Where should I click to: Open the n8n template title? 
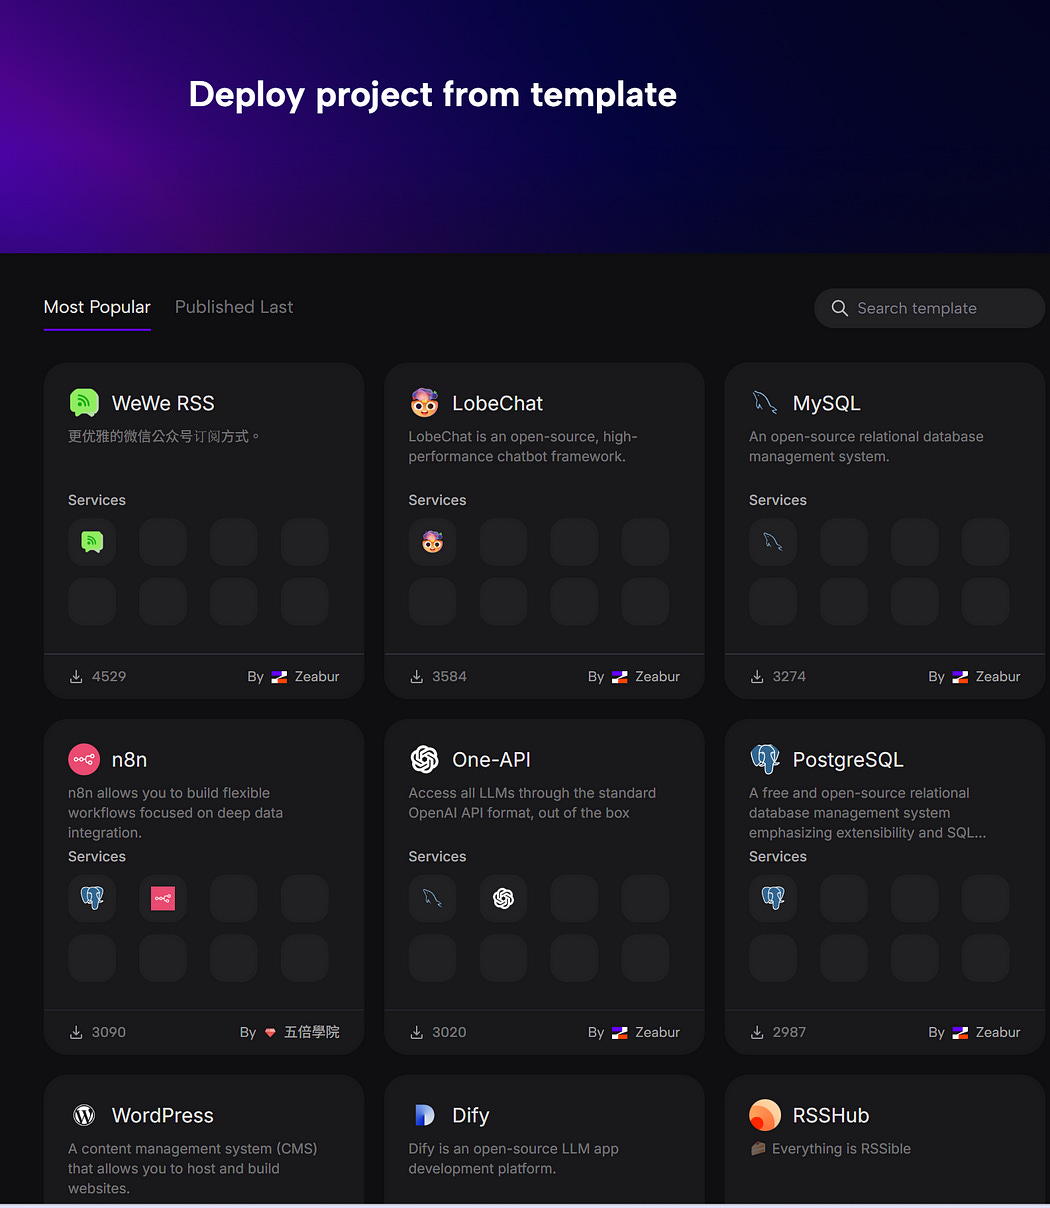click(129, 759)
